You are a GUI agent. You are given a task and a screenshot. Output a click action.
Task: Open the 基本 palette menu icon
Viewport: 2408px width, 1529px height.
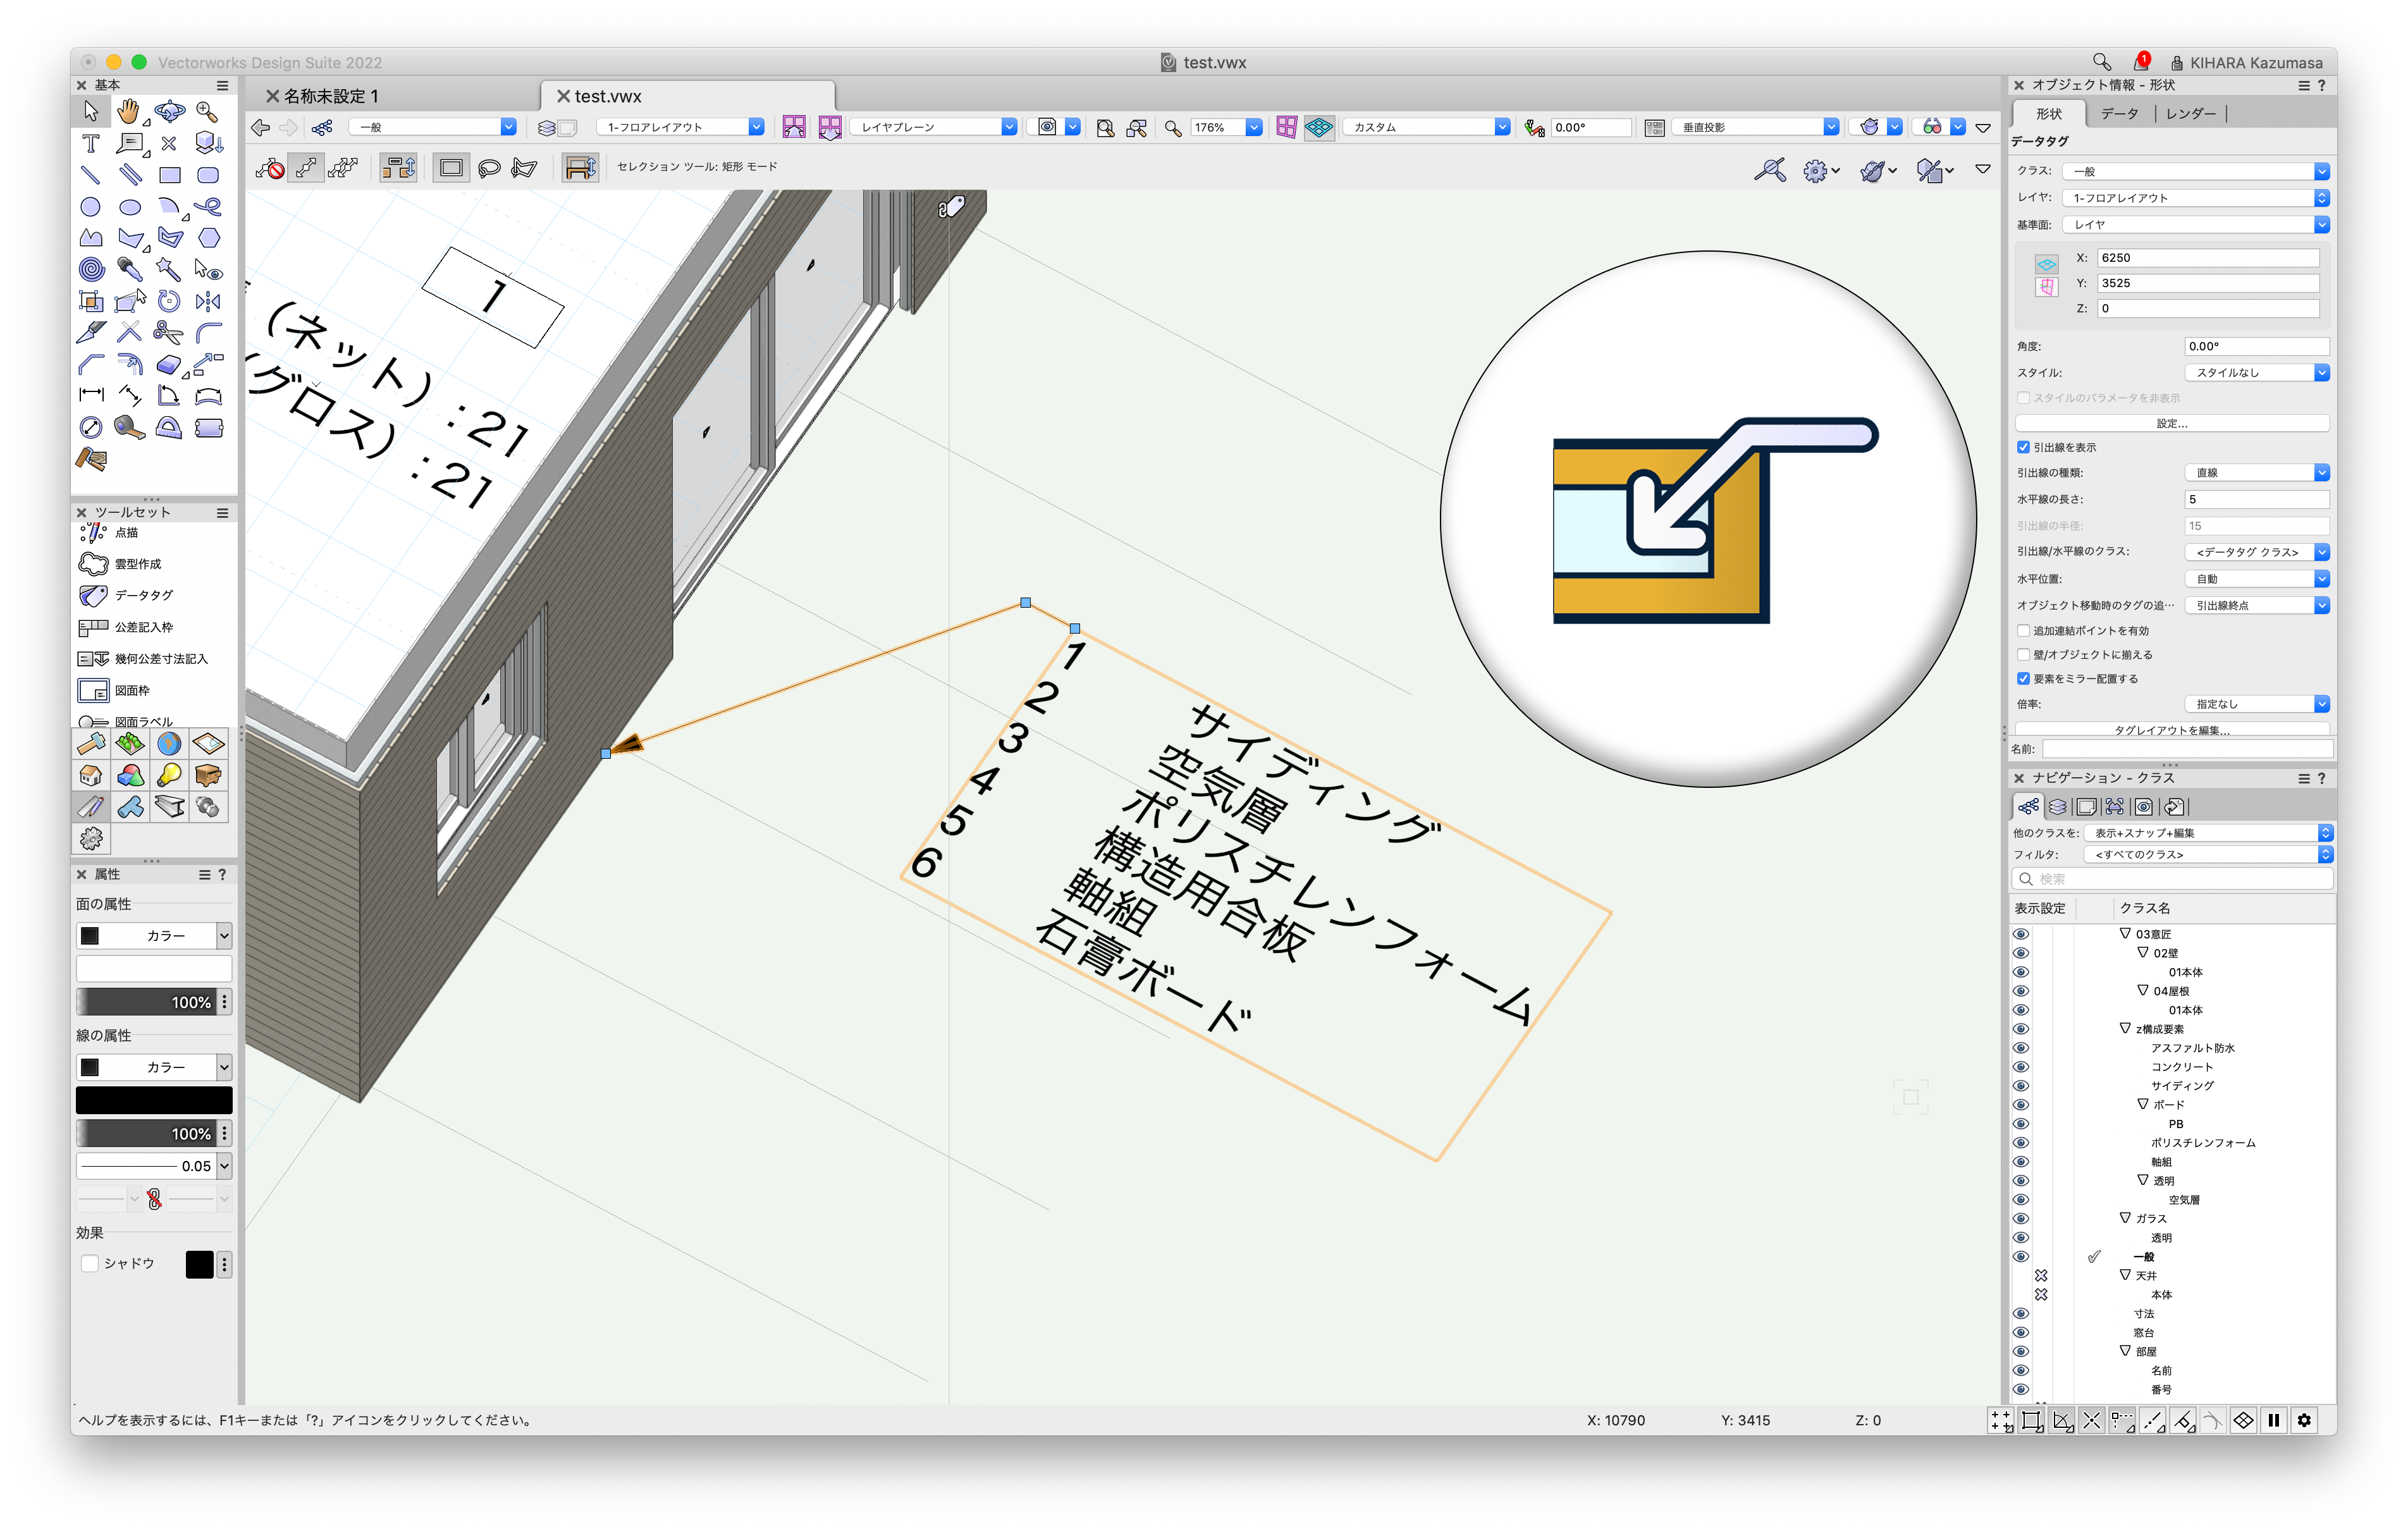tap(223, 86)
